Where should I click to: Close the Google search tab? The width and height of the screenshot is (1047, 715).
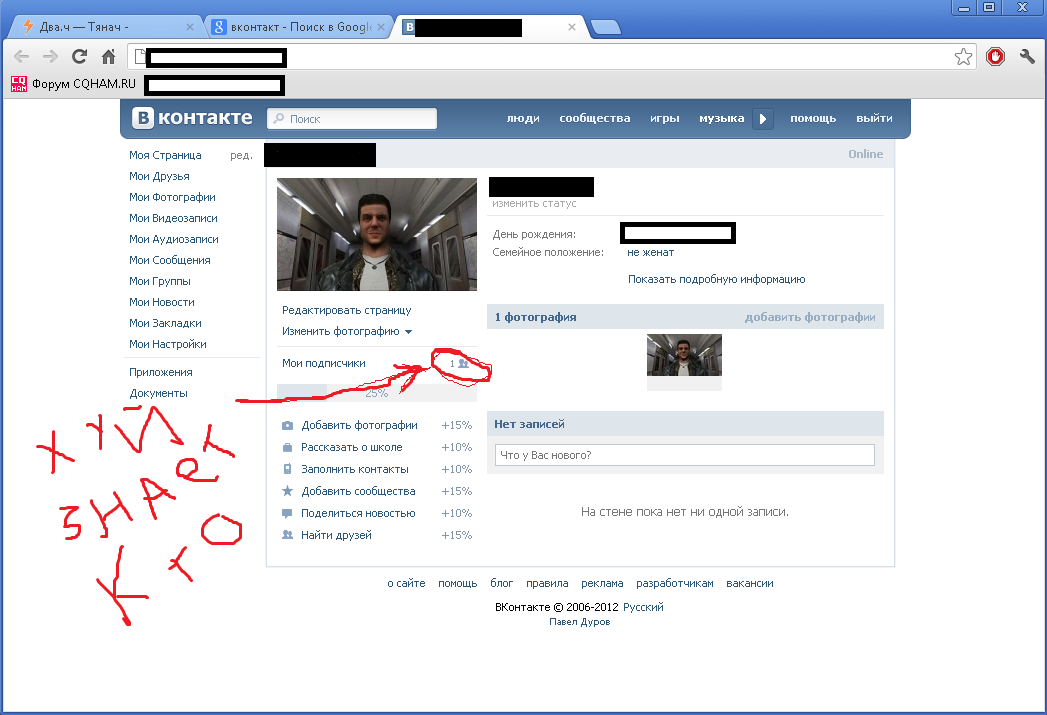point(381,27)
